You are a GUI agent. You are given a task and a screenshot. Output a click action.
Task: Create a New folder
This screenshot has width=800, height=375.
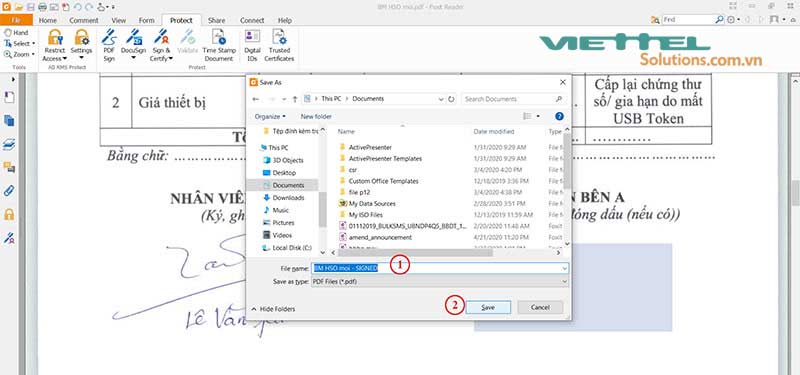coord(316,116)
